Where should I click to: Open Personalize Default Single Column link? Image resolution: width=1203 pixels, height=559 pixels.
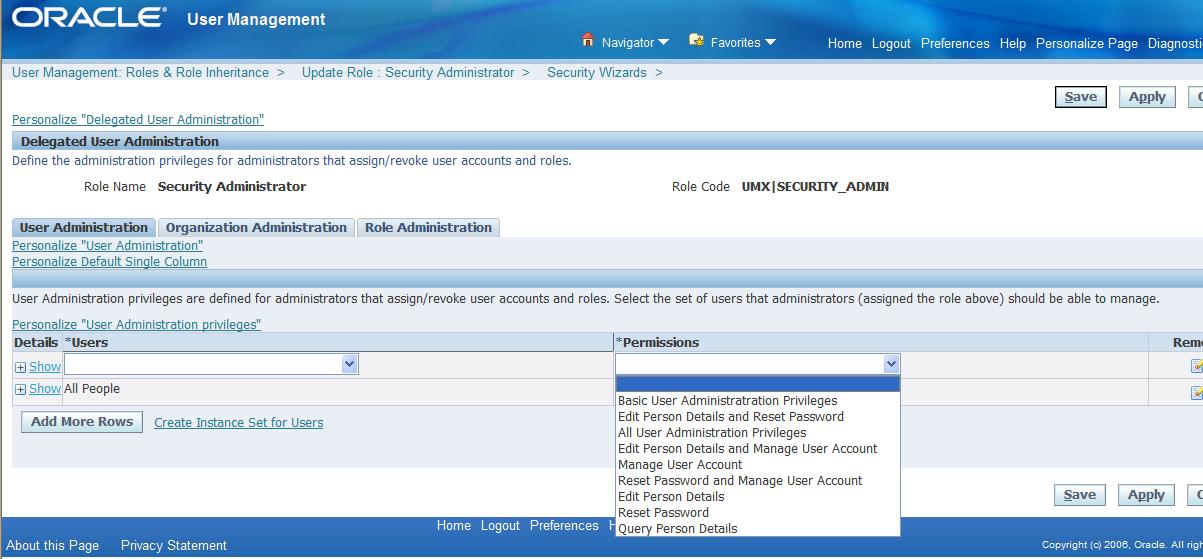(x=109, y=261)
